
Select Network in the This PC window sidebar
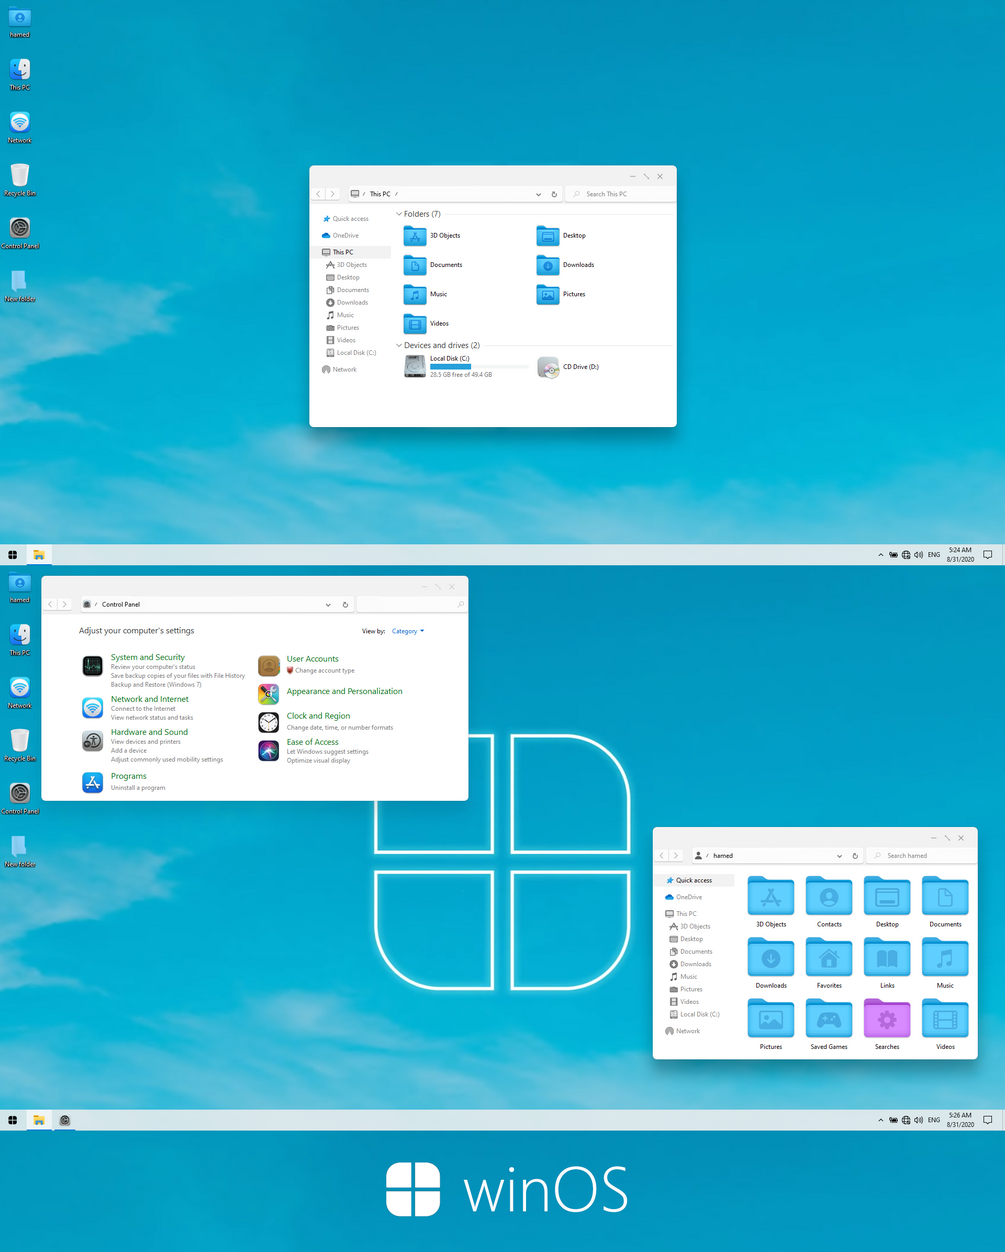click(x=339, y=370)
